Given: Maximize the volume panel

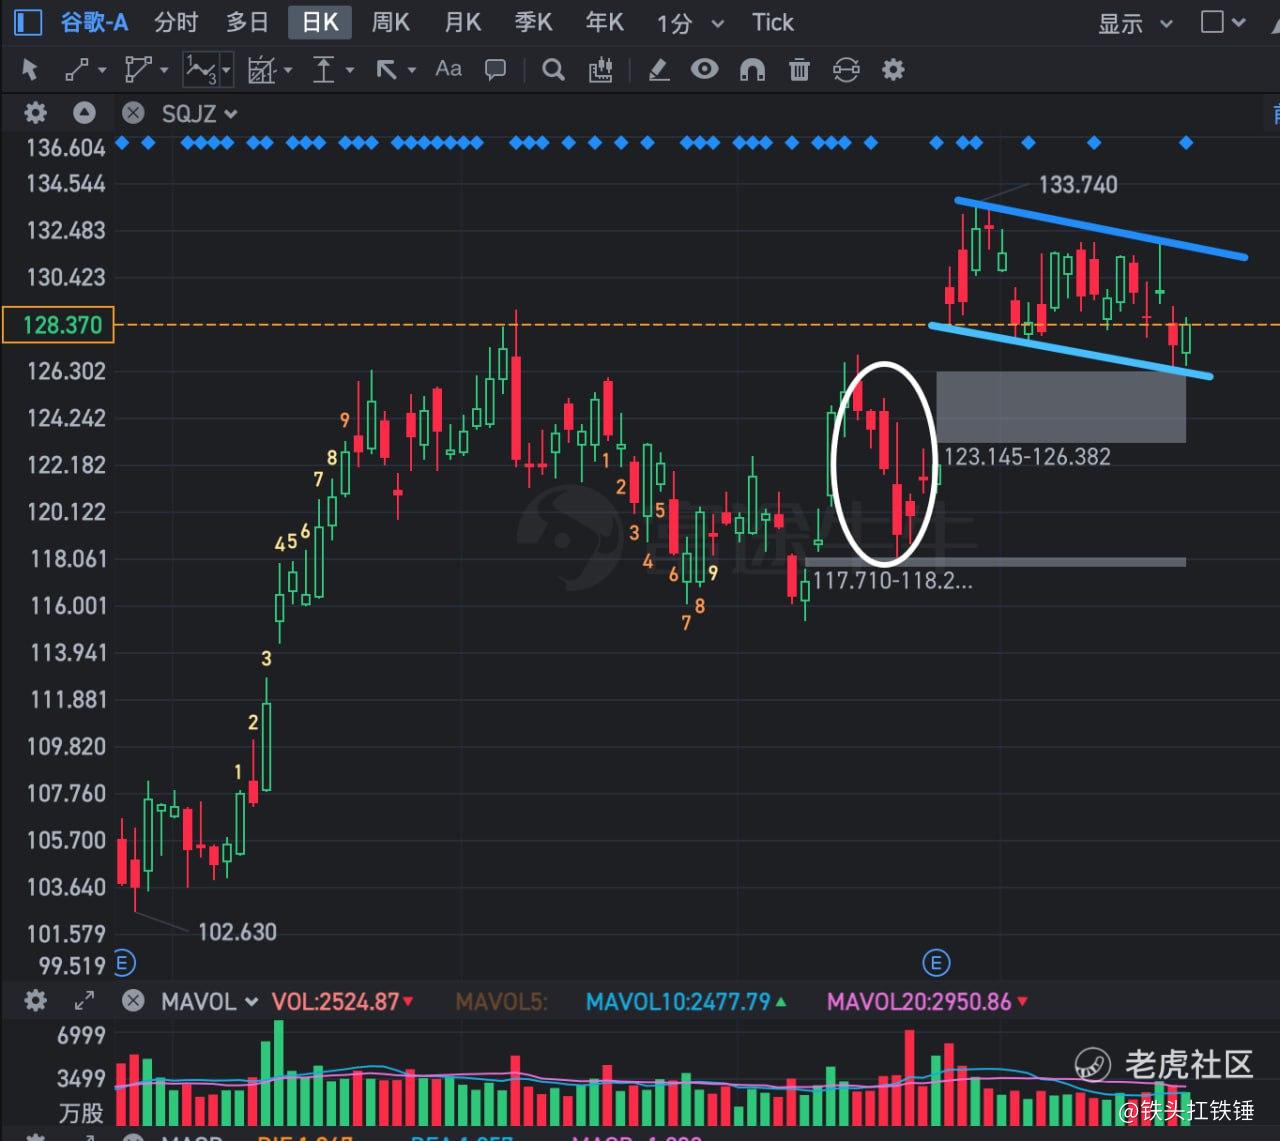Looking at the screenshot, I should 84,1000.
